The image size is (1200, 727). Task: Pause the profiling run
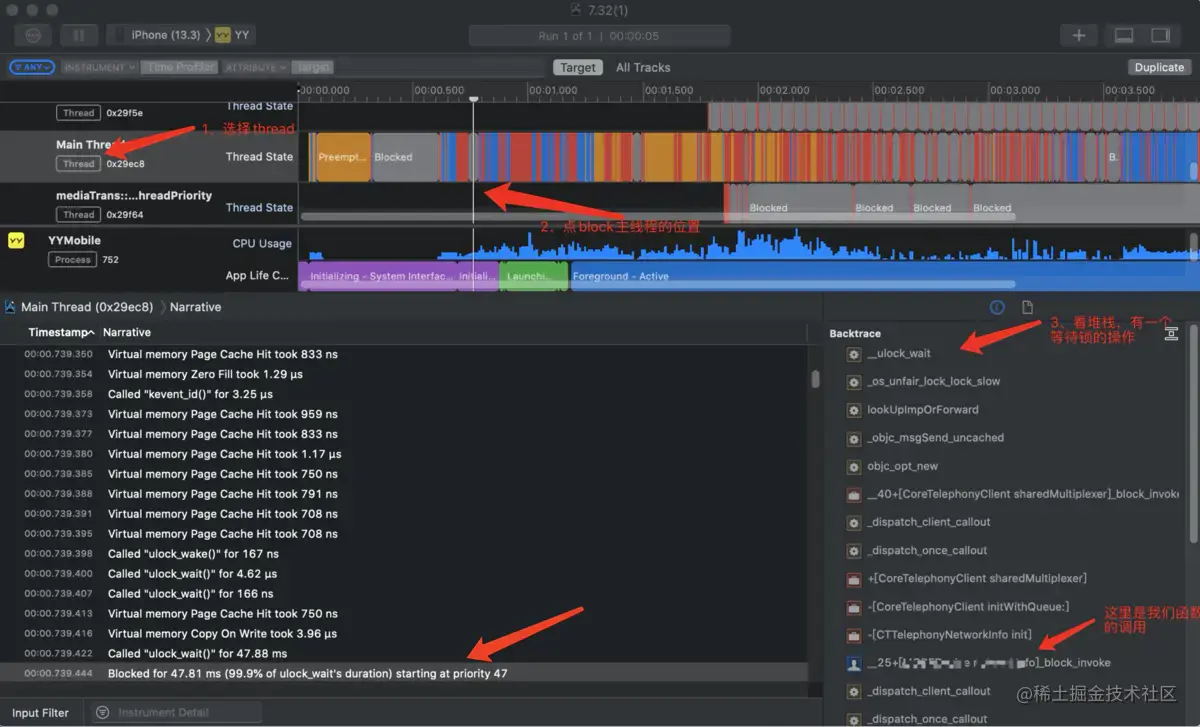click(x=79, y=35)
